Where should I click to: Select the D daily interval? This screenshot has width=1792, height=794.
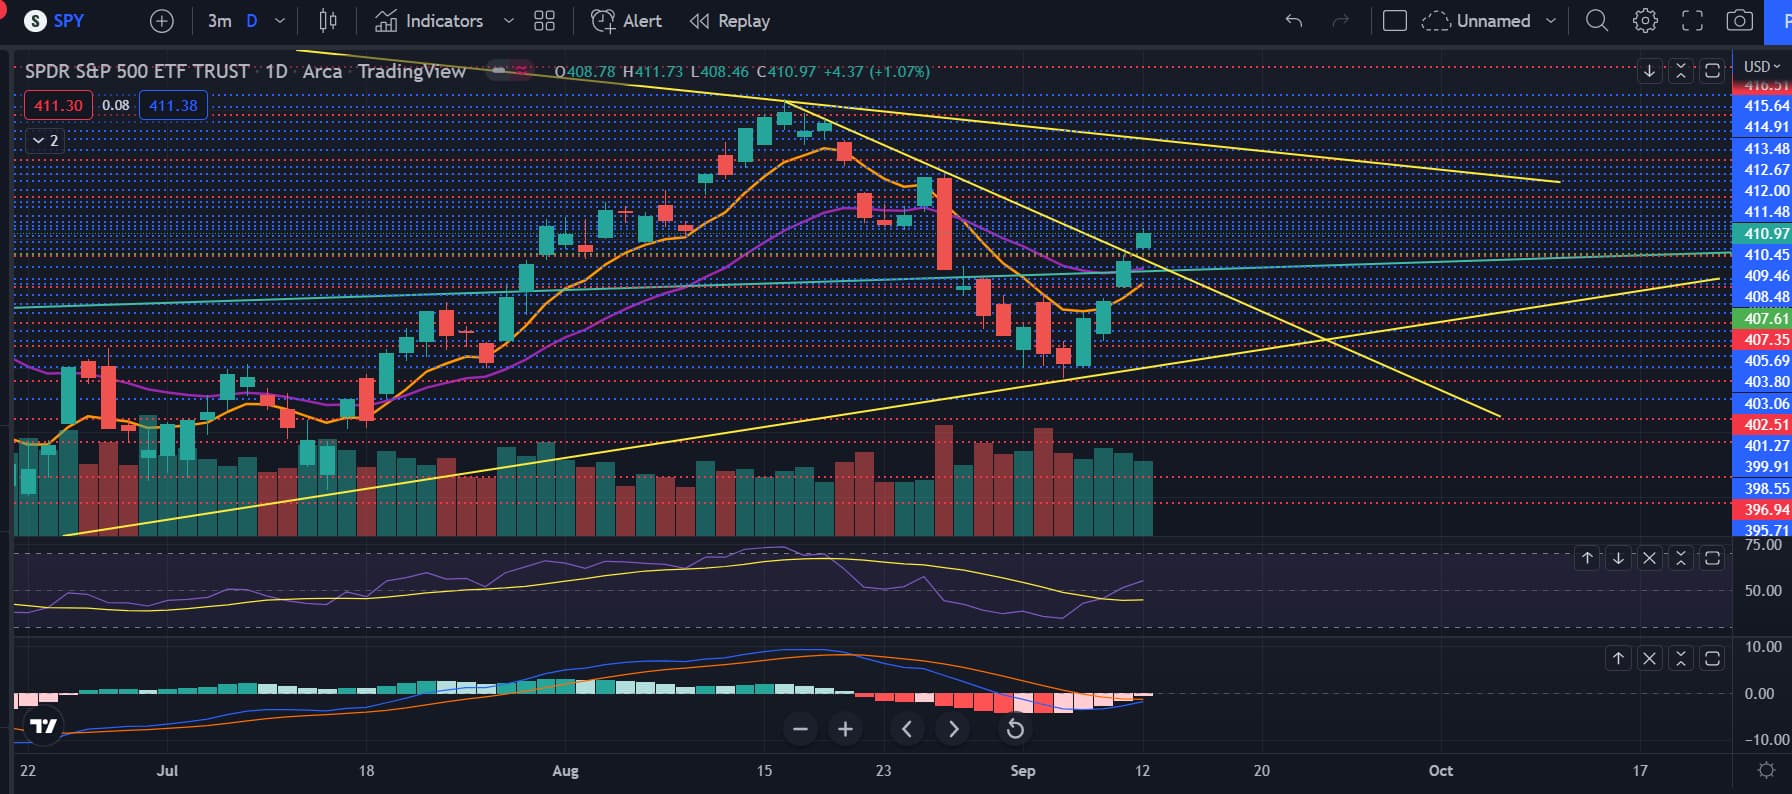tap(252, 21)
